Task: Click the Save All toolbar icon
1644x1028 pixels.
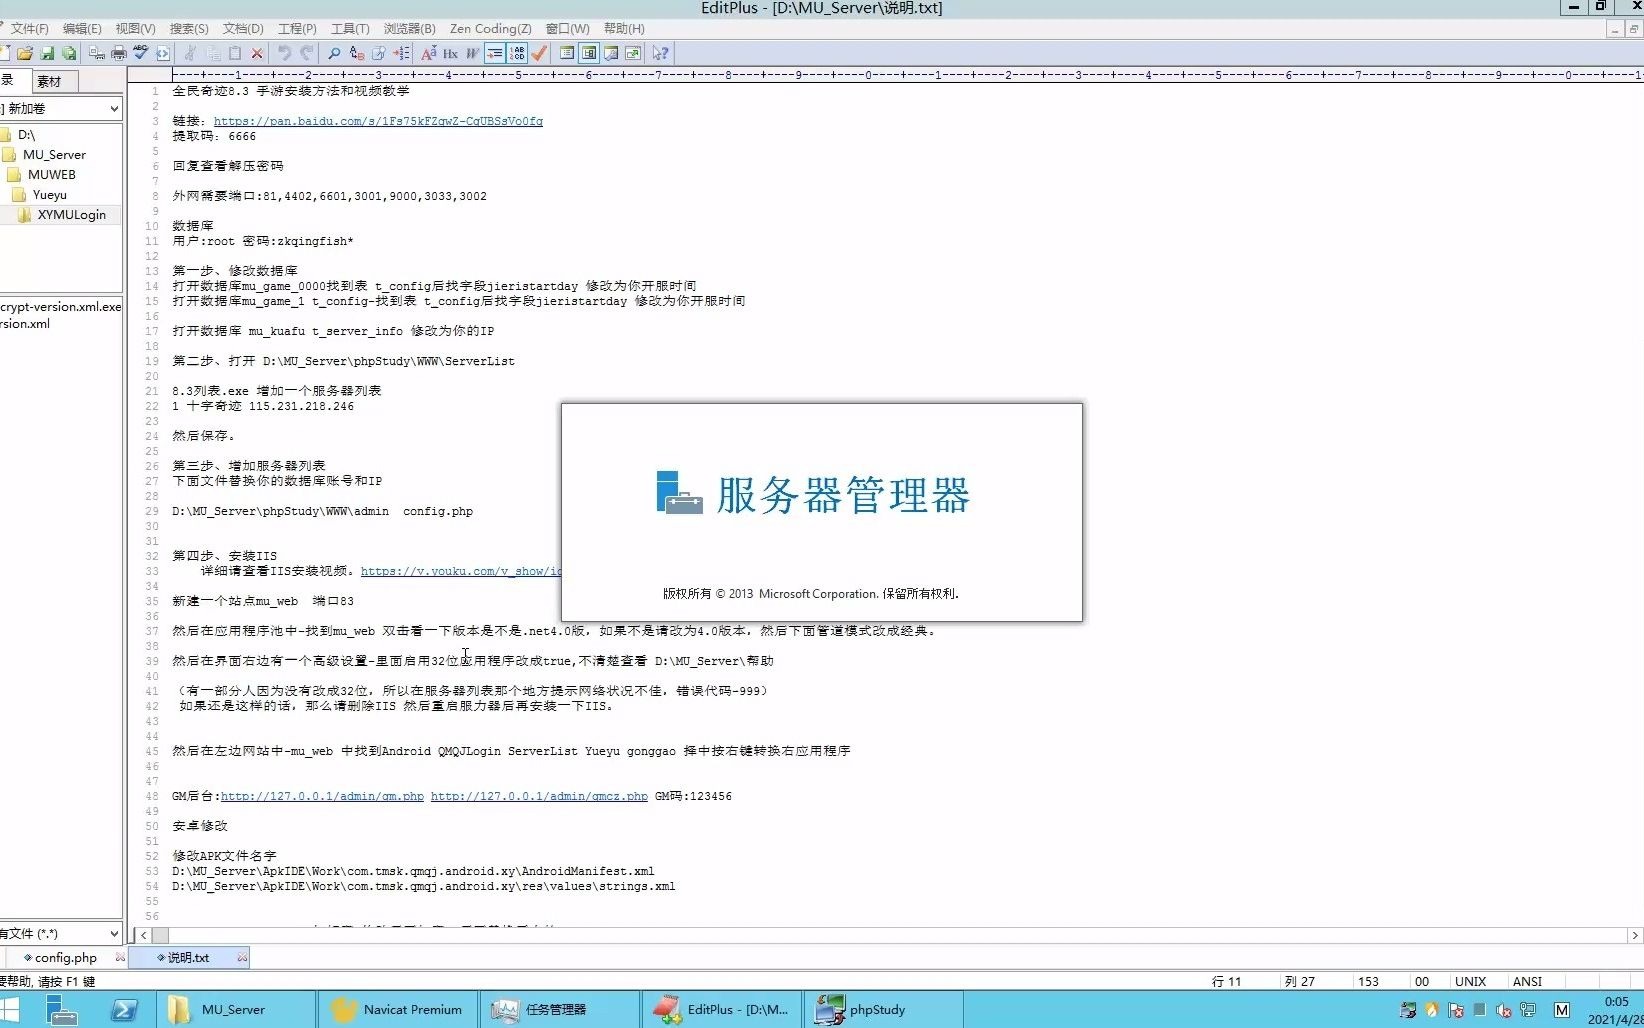Action: [x=69, y=53]
